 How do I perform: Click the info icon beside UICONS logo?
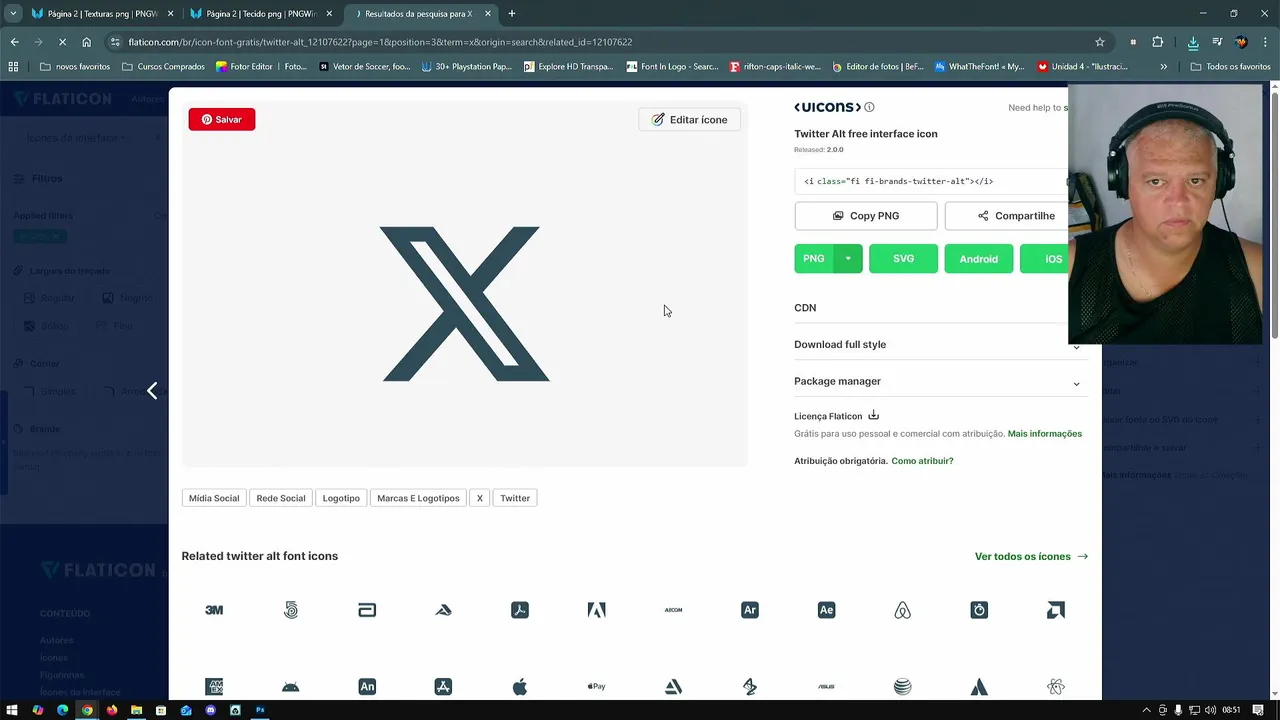[x=869, y=107]
